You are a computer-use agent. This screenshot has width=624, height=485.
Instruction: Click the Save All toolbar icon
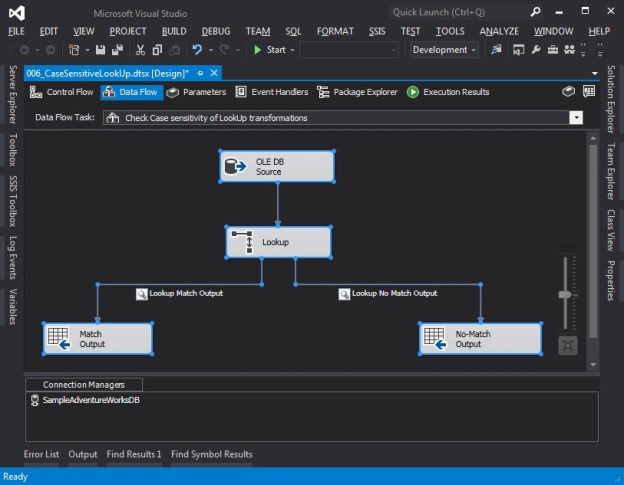(117, 50)
